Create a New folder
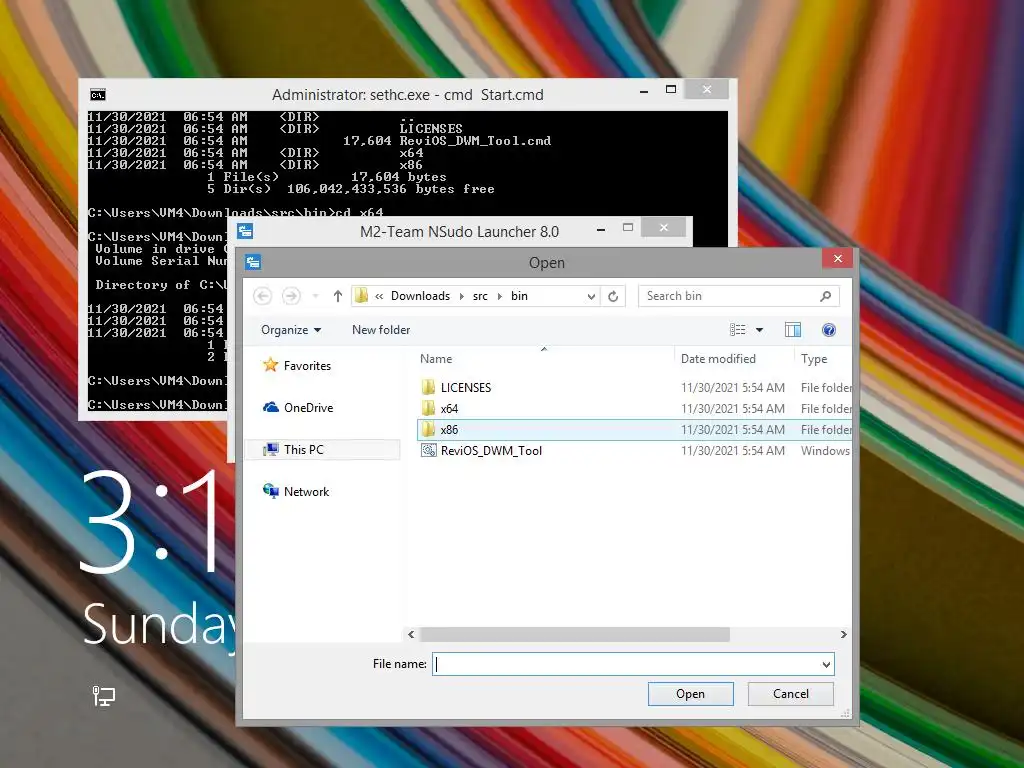The height and width of the screenshot is (768, 1024). [381, 330]
